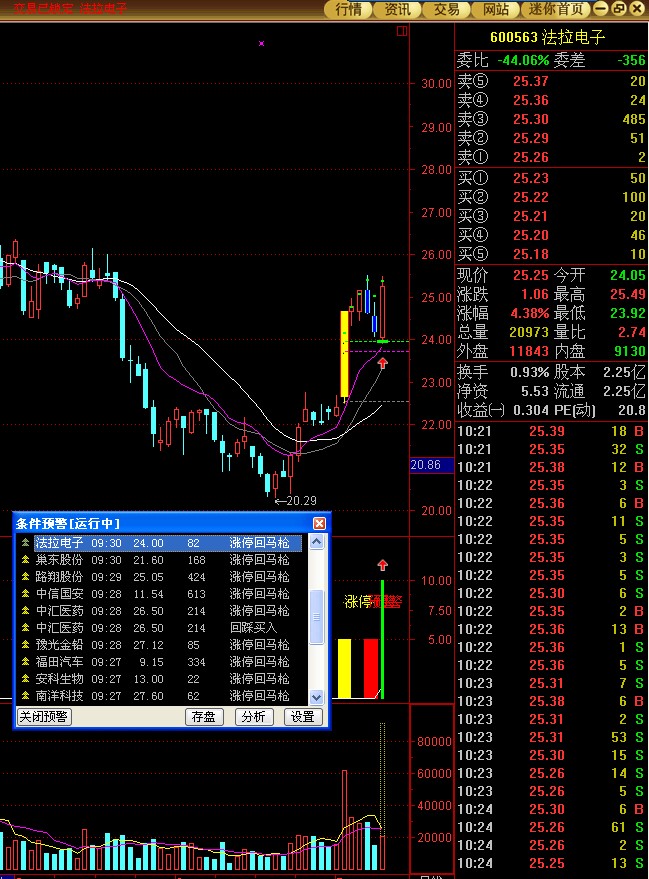Click the 10:21 trade at 25.39
The image size is (649, 879).
click(x=551, y=431)
